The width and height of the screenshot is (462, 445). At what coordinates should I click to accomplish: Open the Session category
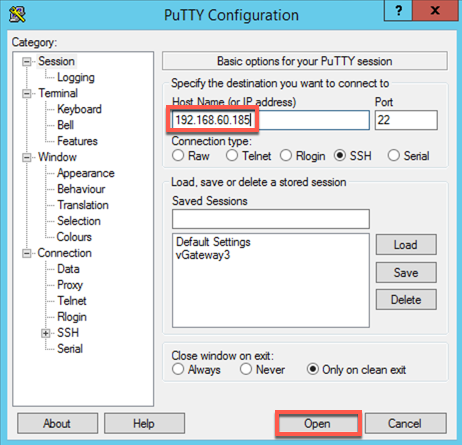(56, 61)
